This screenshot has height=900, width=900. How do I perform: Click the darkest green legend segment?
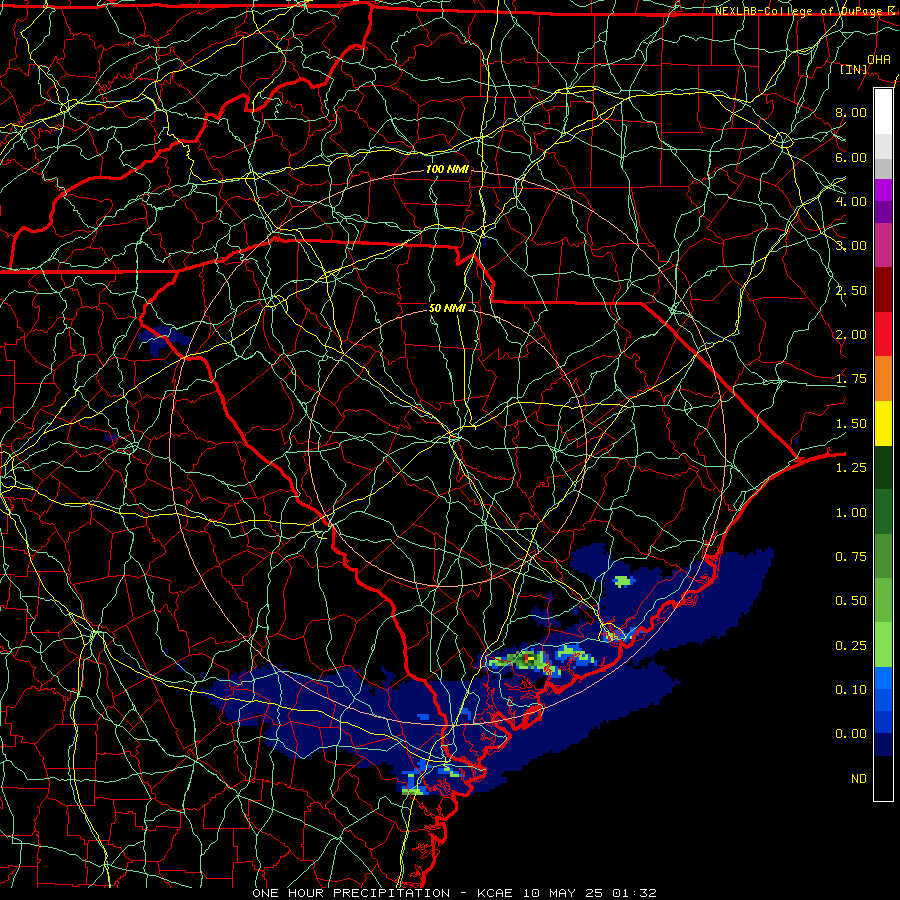coord(883,467)
